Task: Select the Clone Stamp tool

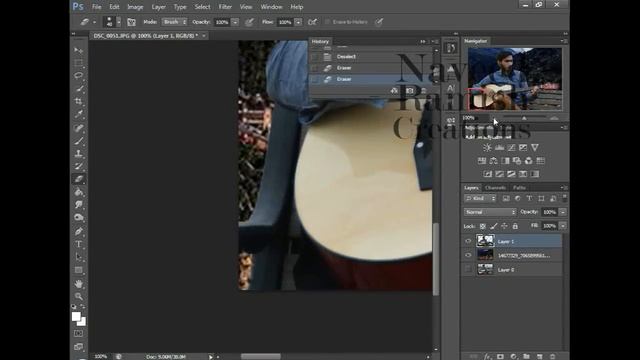Action: 78,153
